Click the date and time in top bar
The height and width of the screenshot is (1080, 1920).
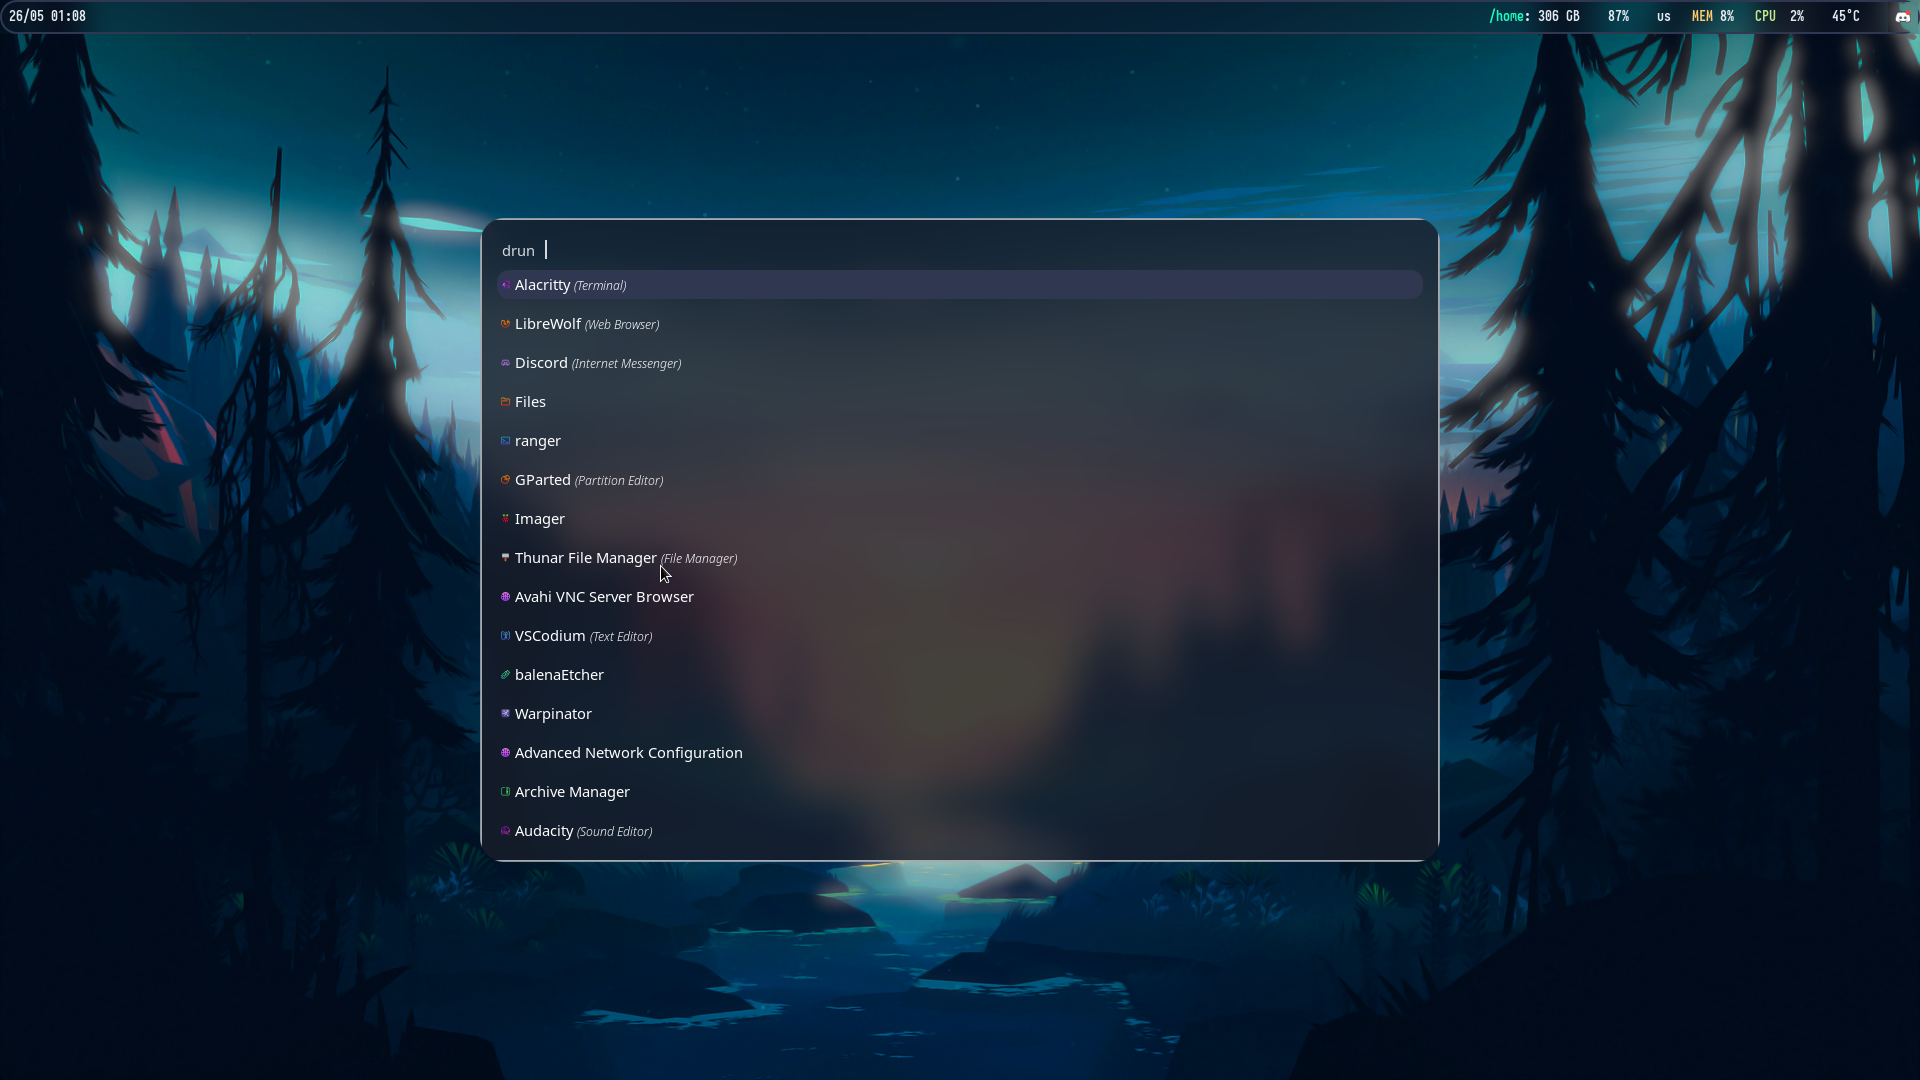[47, 16]
